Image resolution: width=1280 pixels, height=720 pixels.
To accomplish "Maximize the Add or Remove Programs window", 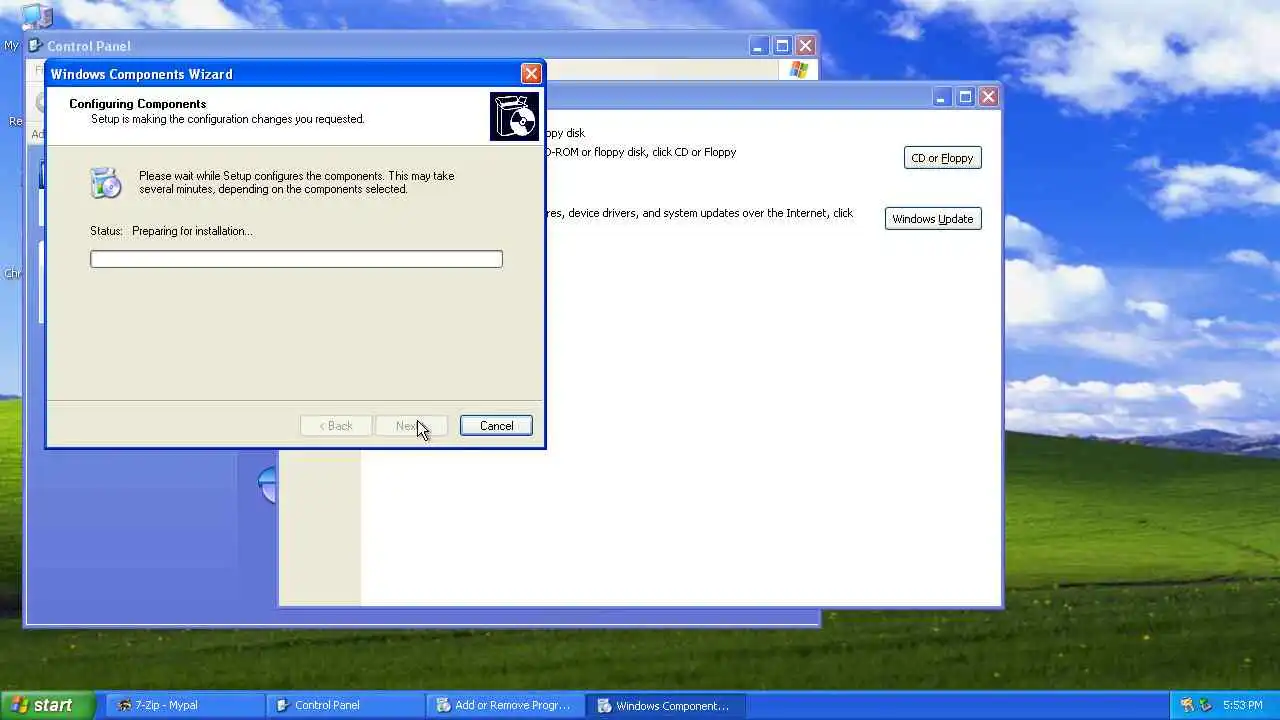I will click(x=965, y=97).
